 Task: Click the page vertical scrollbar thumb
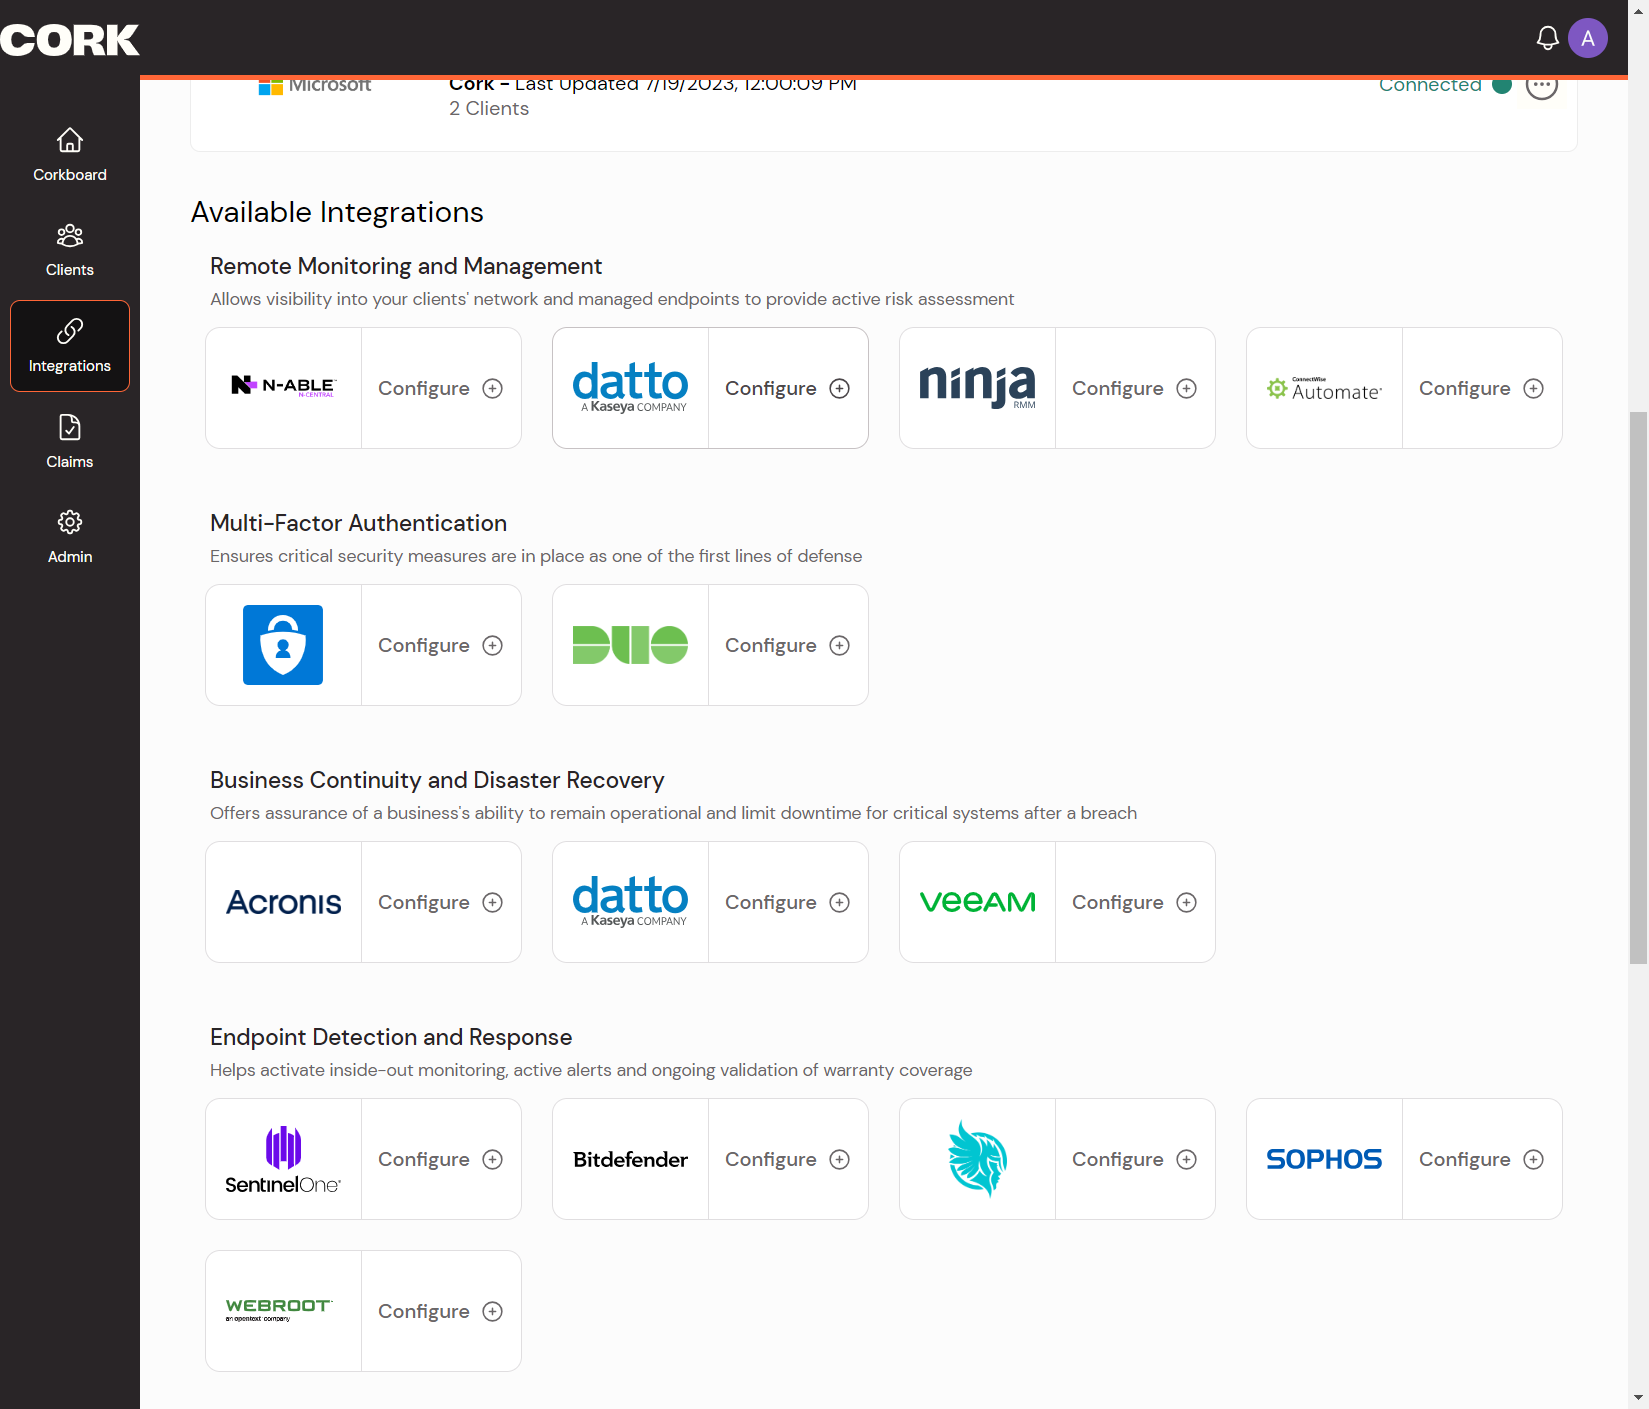click(1638, 687)
